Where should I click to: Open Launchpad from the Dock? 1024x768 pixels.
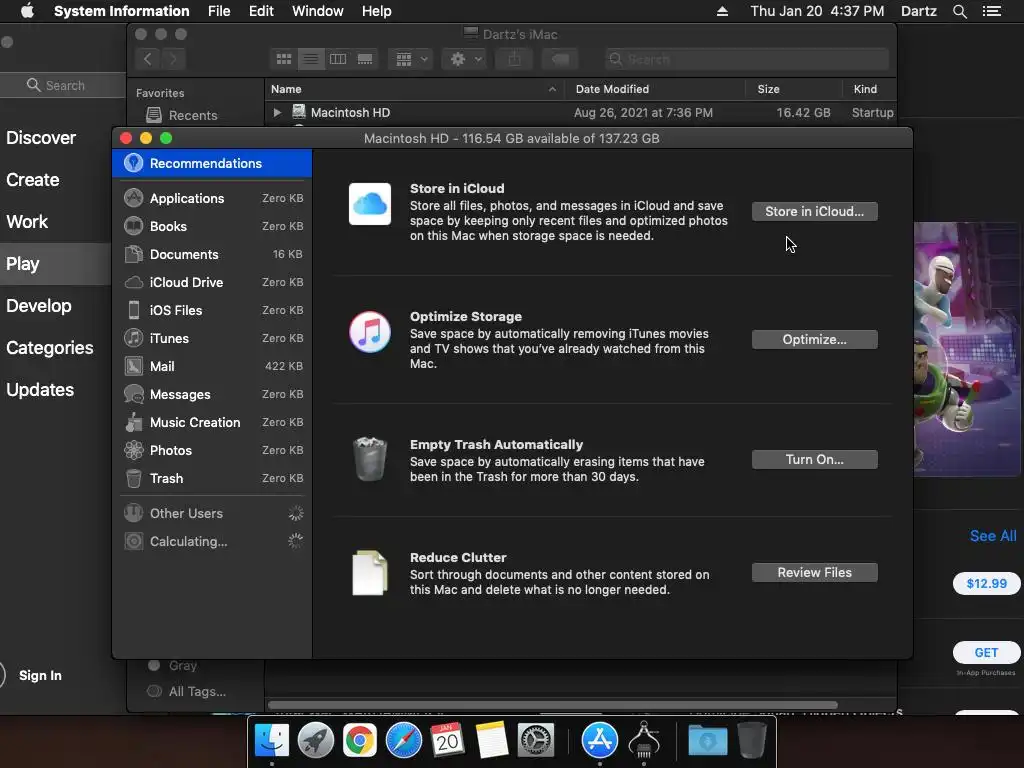click(316, 741)
